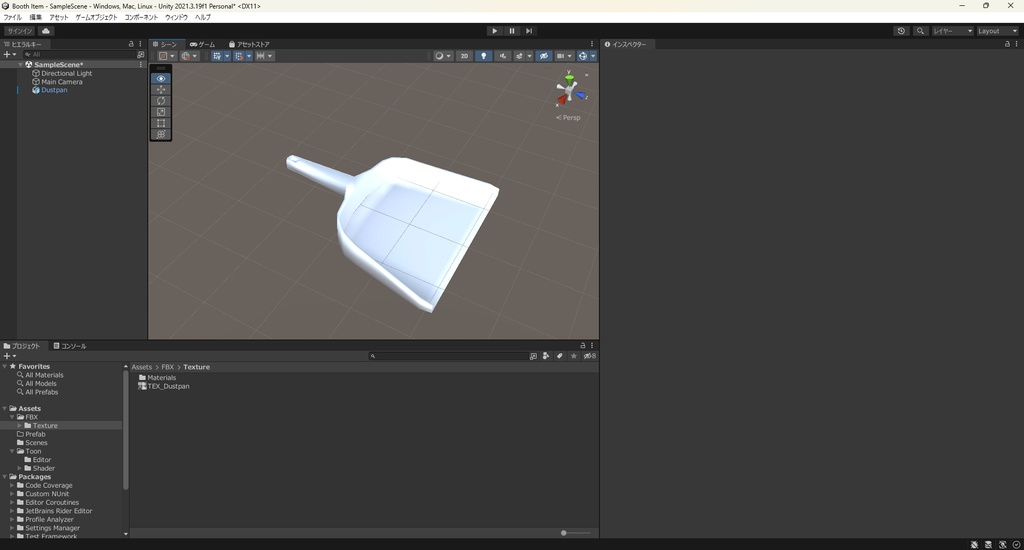
Task: Click the Pause button
Action: [511, 31]
